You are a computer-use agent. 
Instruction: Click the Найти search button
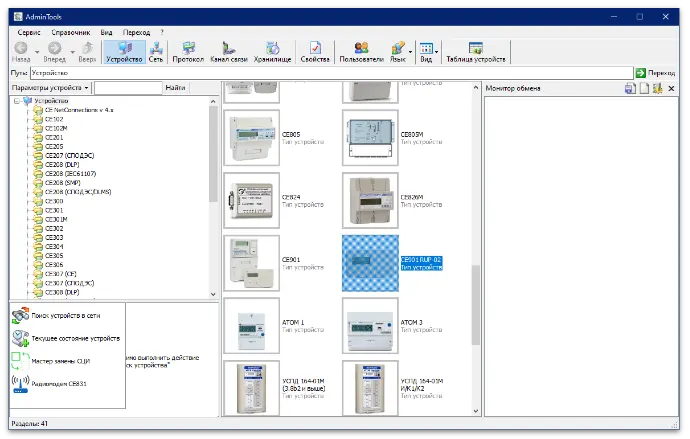click(x=175, y=88)
